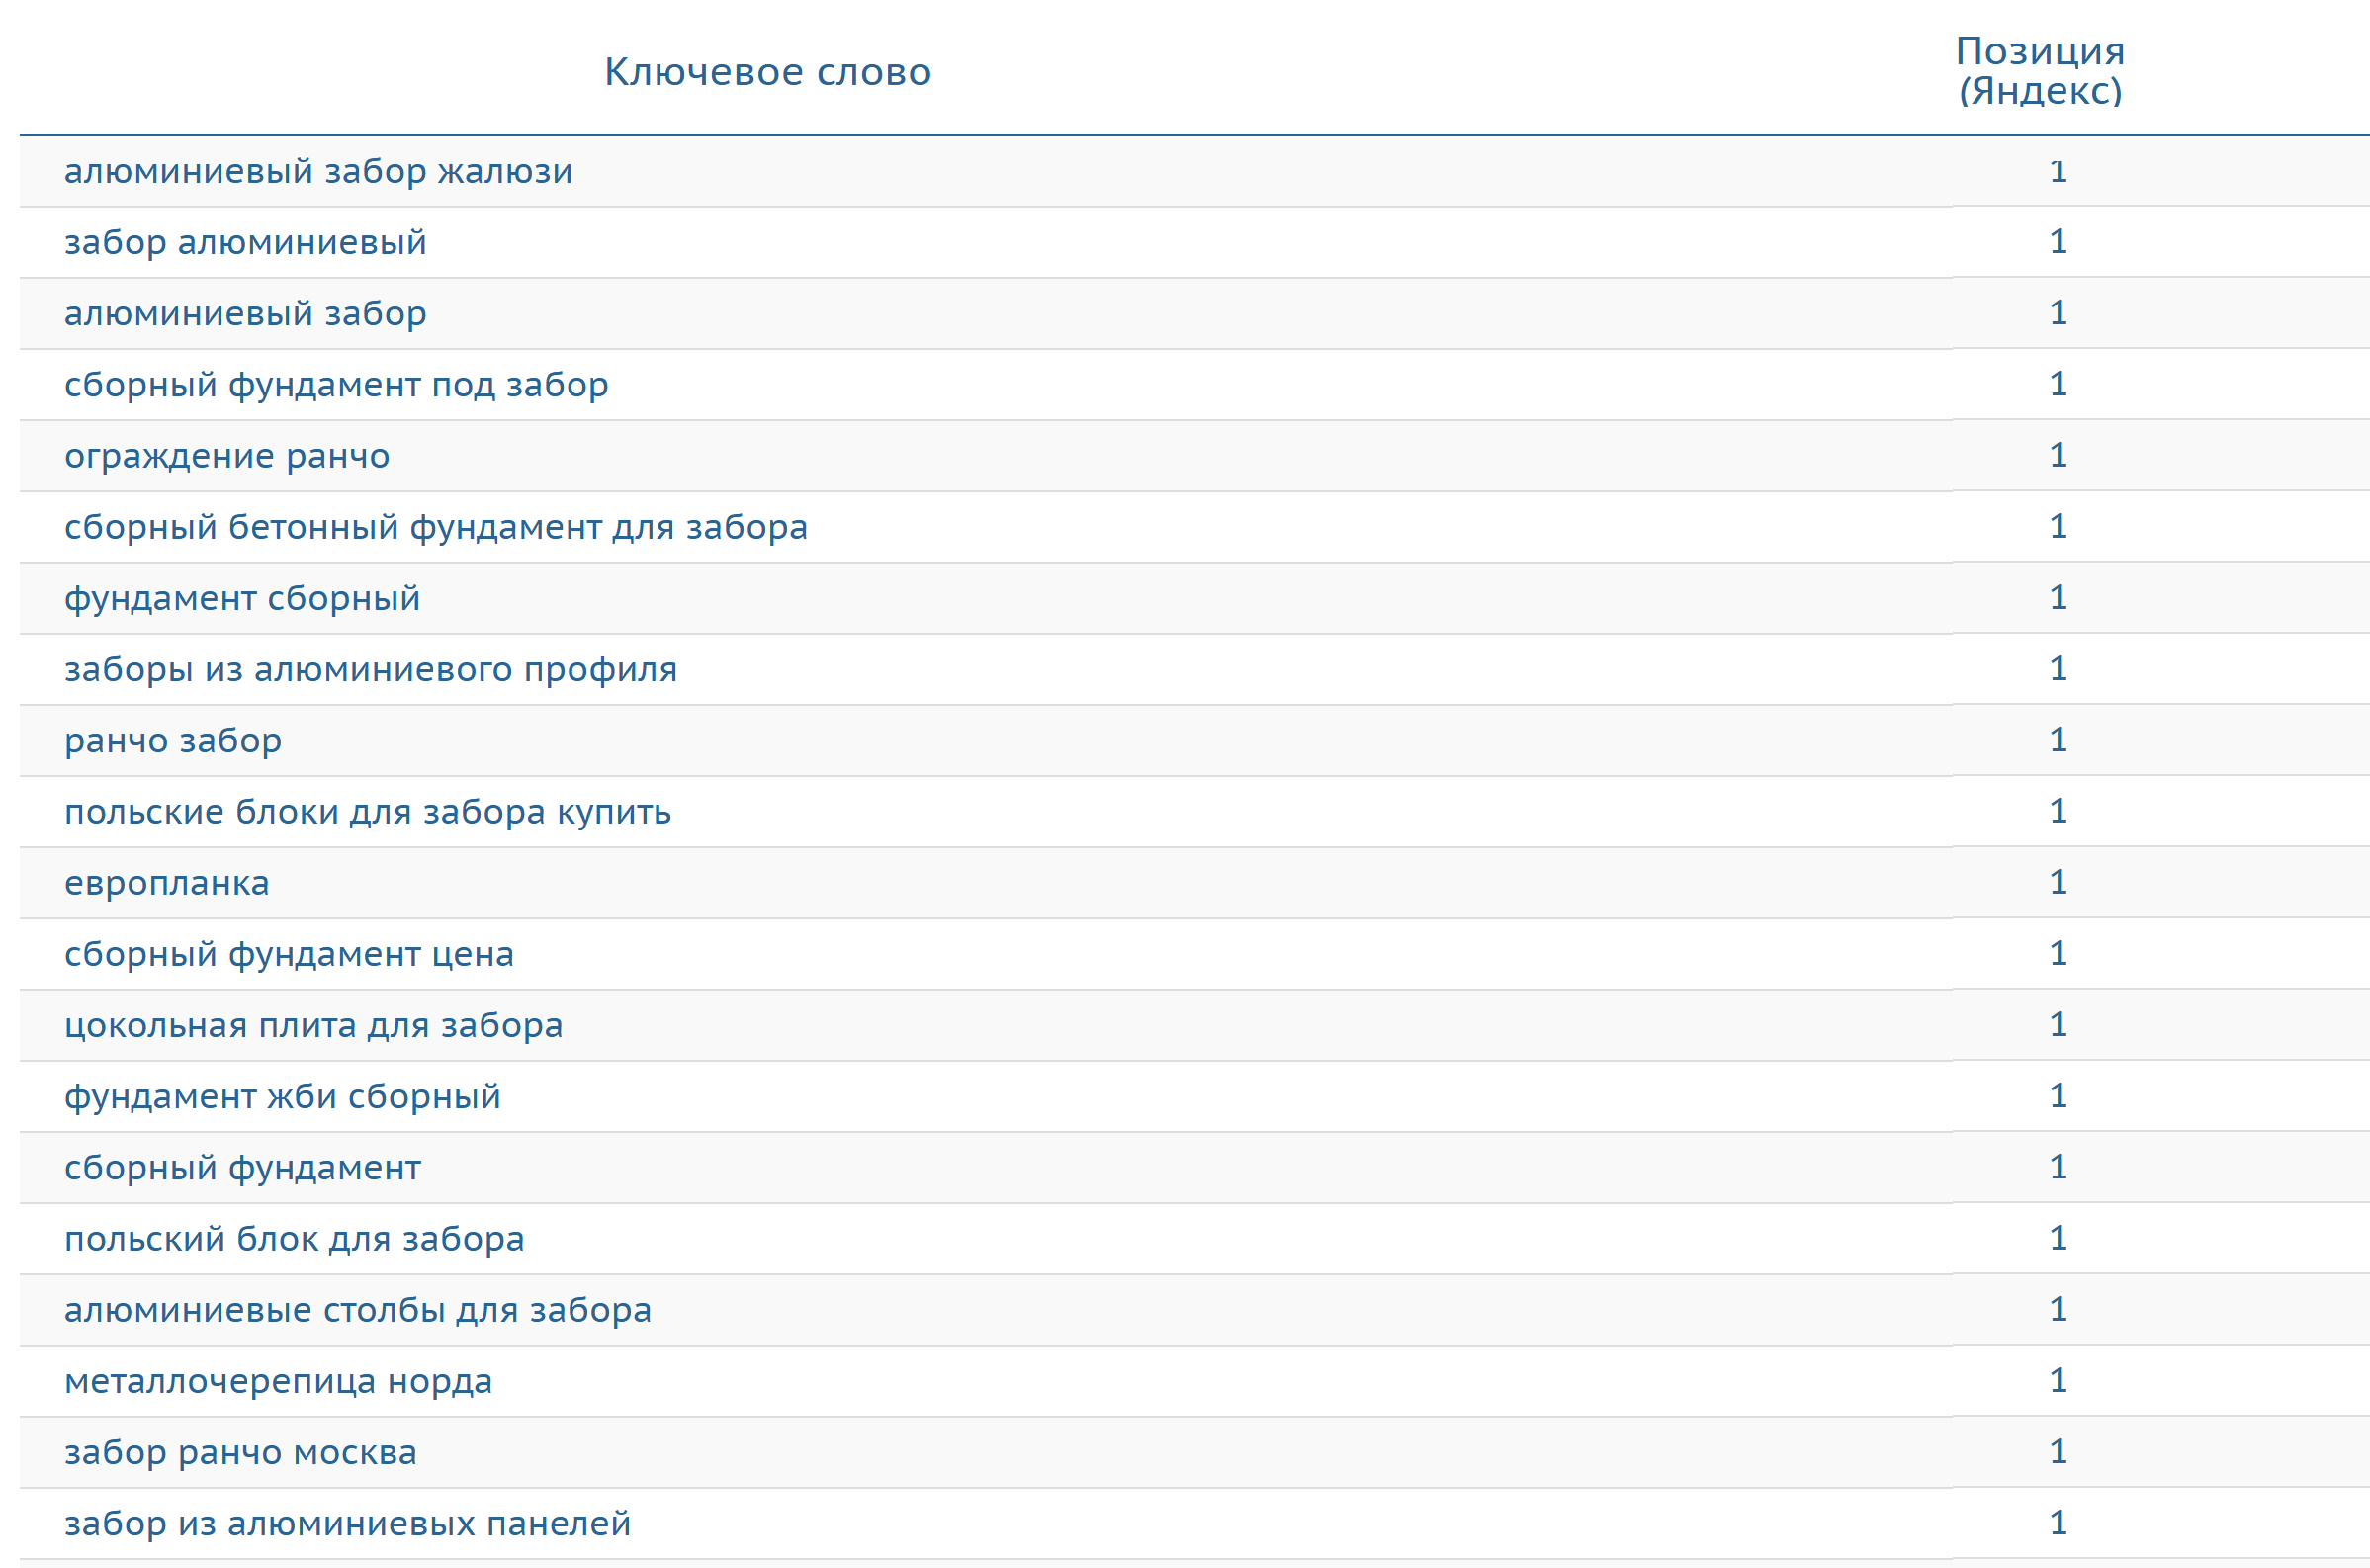2370x1568 pixels.
Task: Select keyword 'металлочерепица норда'
Action: 278,1381
